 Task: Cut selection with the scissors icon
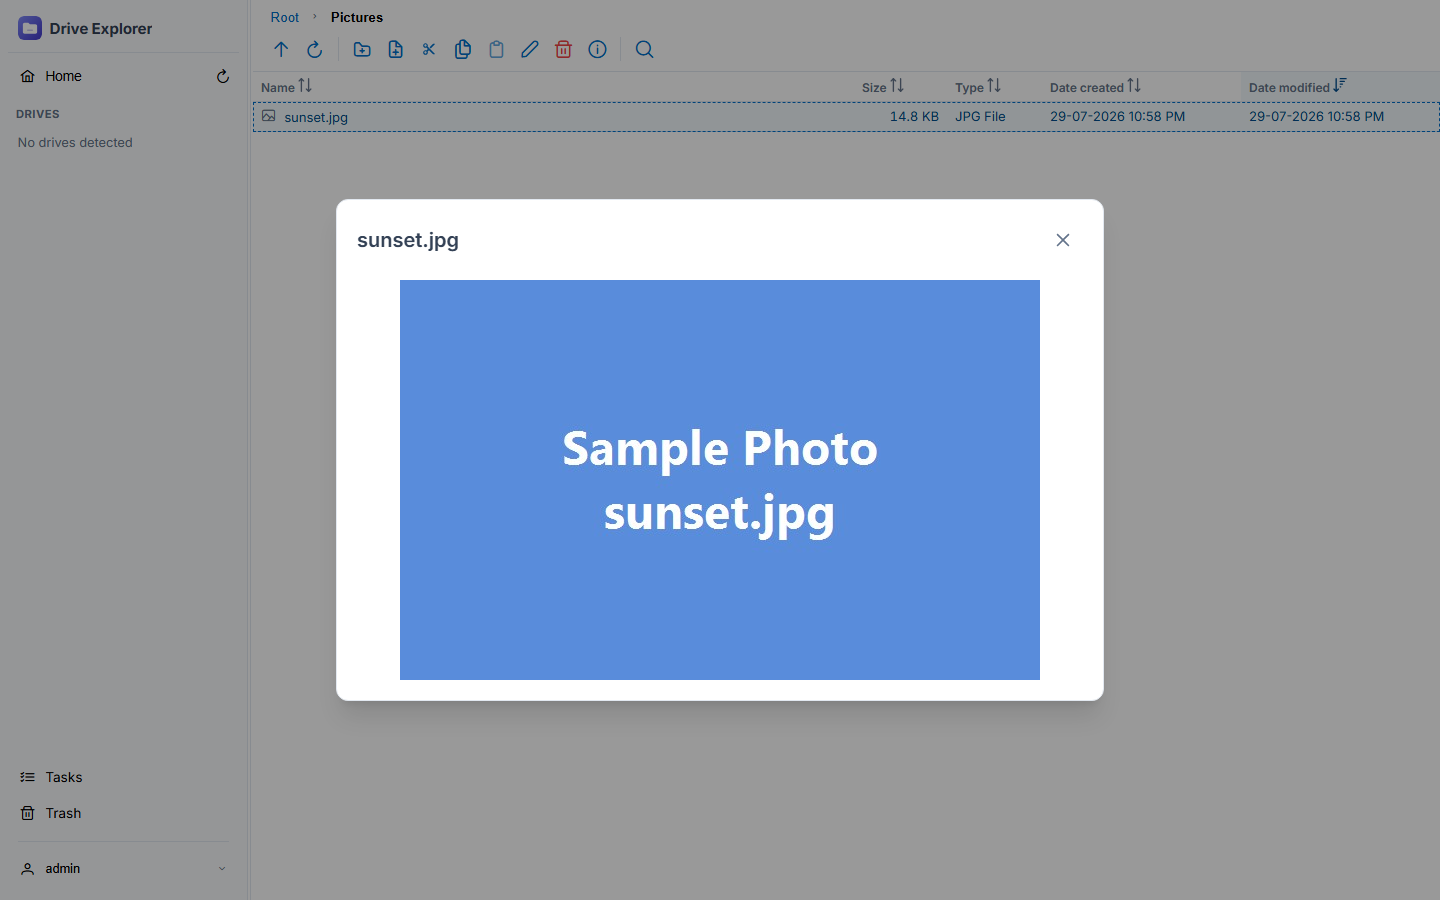point(429,49)
